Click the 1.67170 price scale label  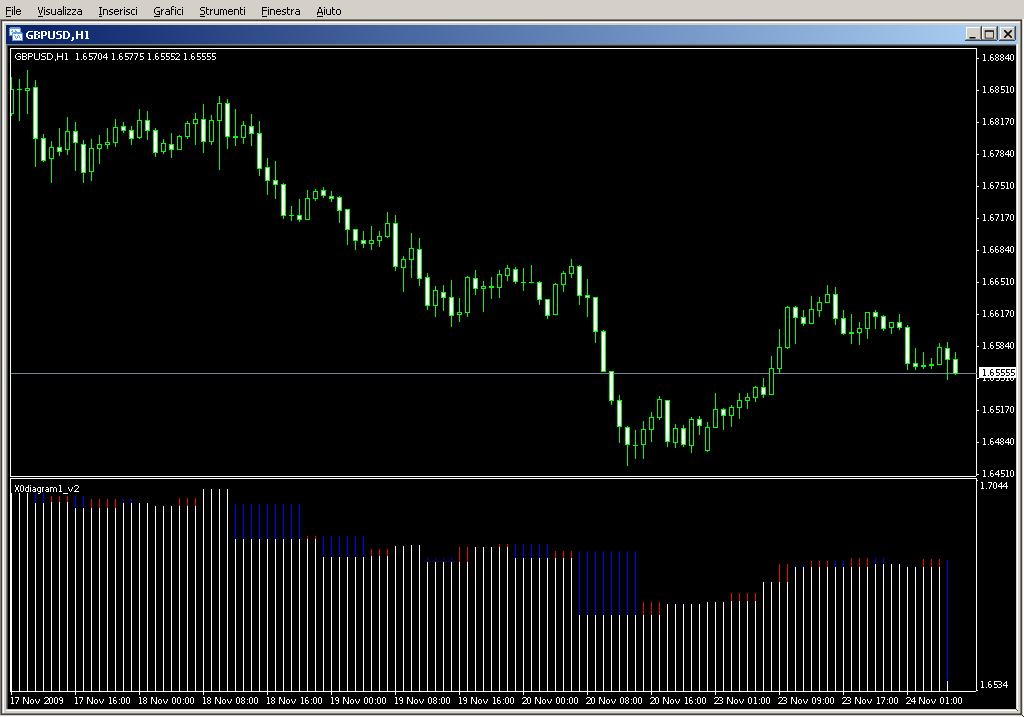pyautogui.click(x=999, y=217)
